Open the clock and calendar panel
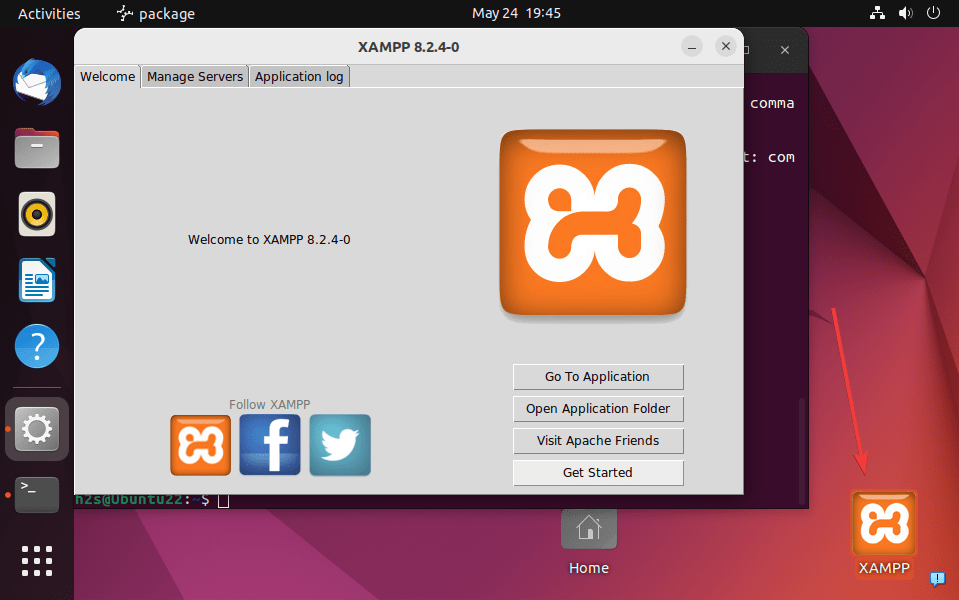The image size is (959, 600). click(516, 13)
